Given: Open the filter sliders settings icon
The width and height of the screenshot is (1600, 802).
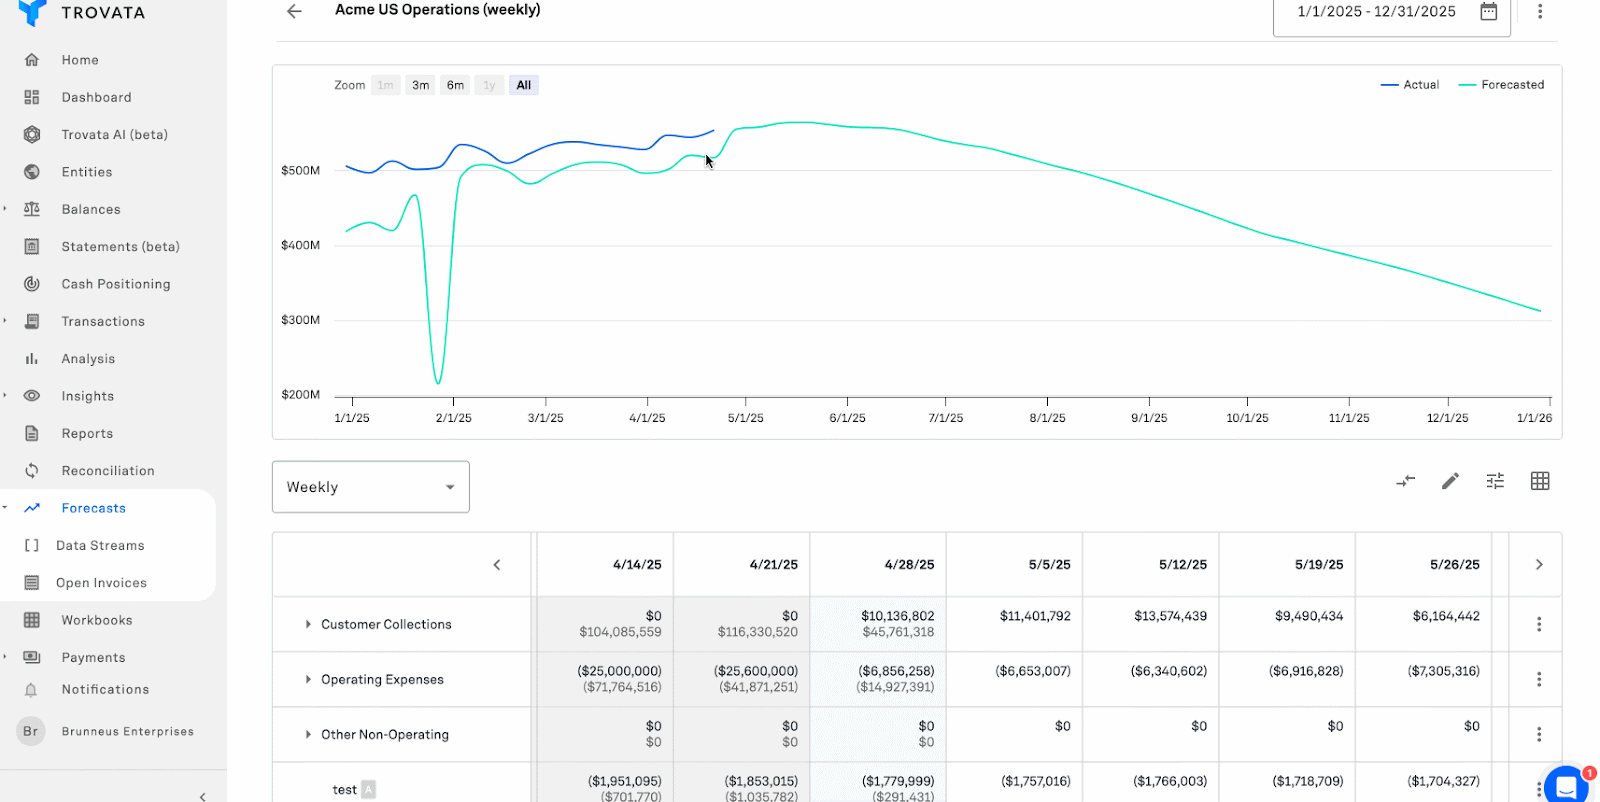Looking at the screenshot, I should coord(1495,481).
